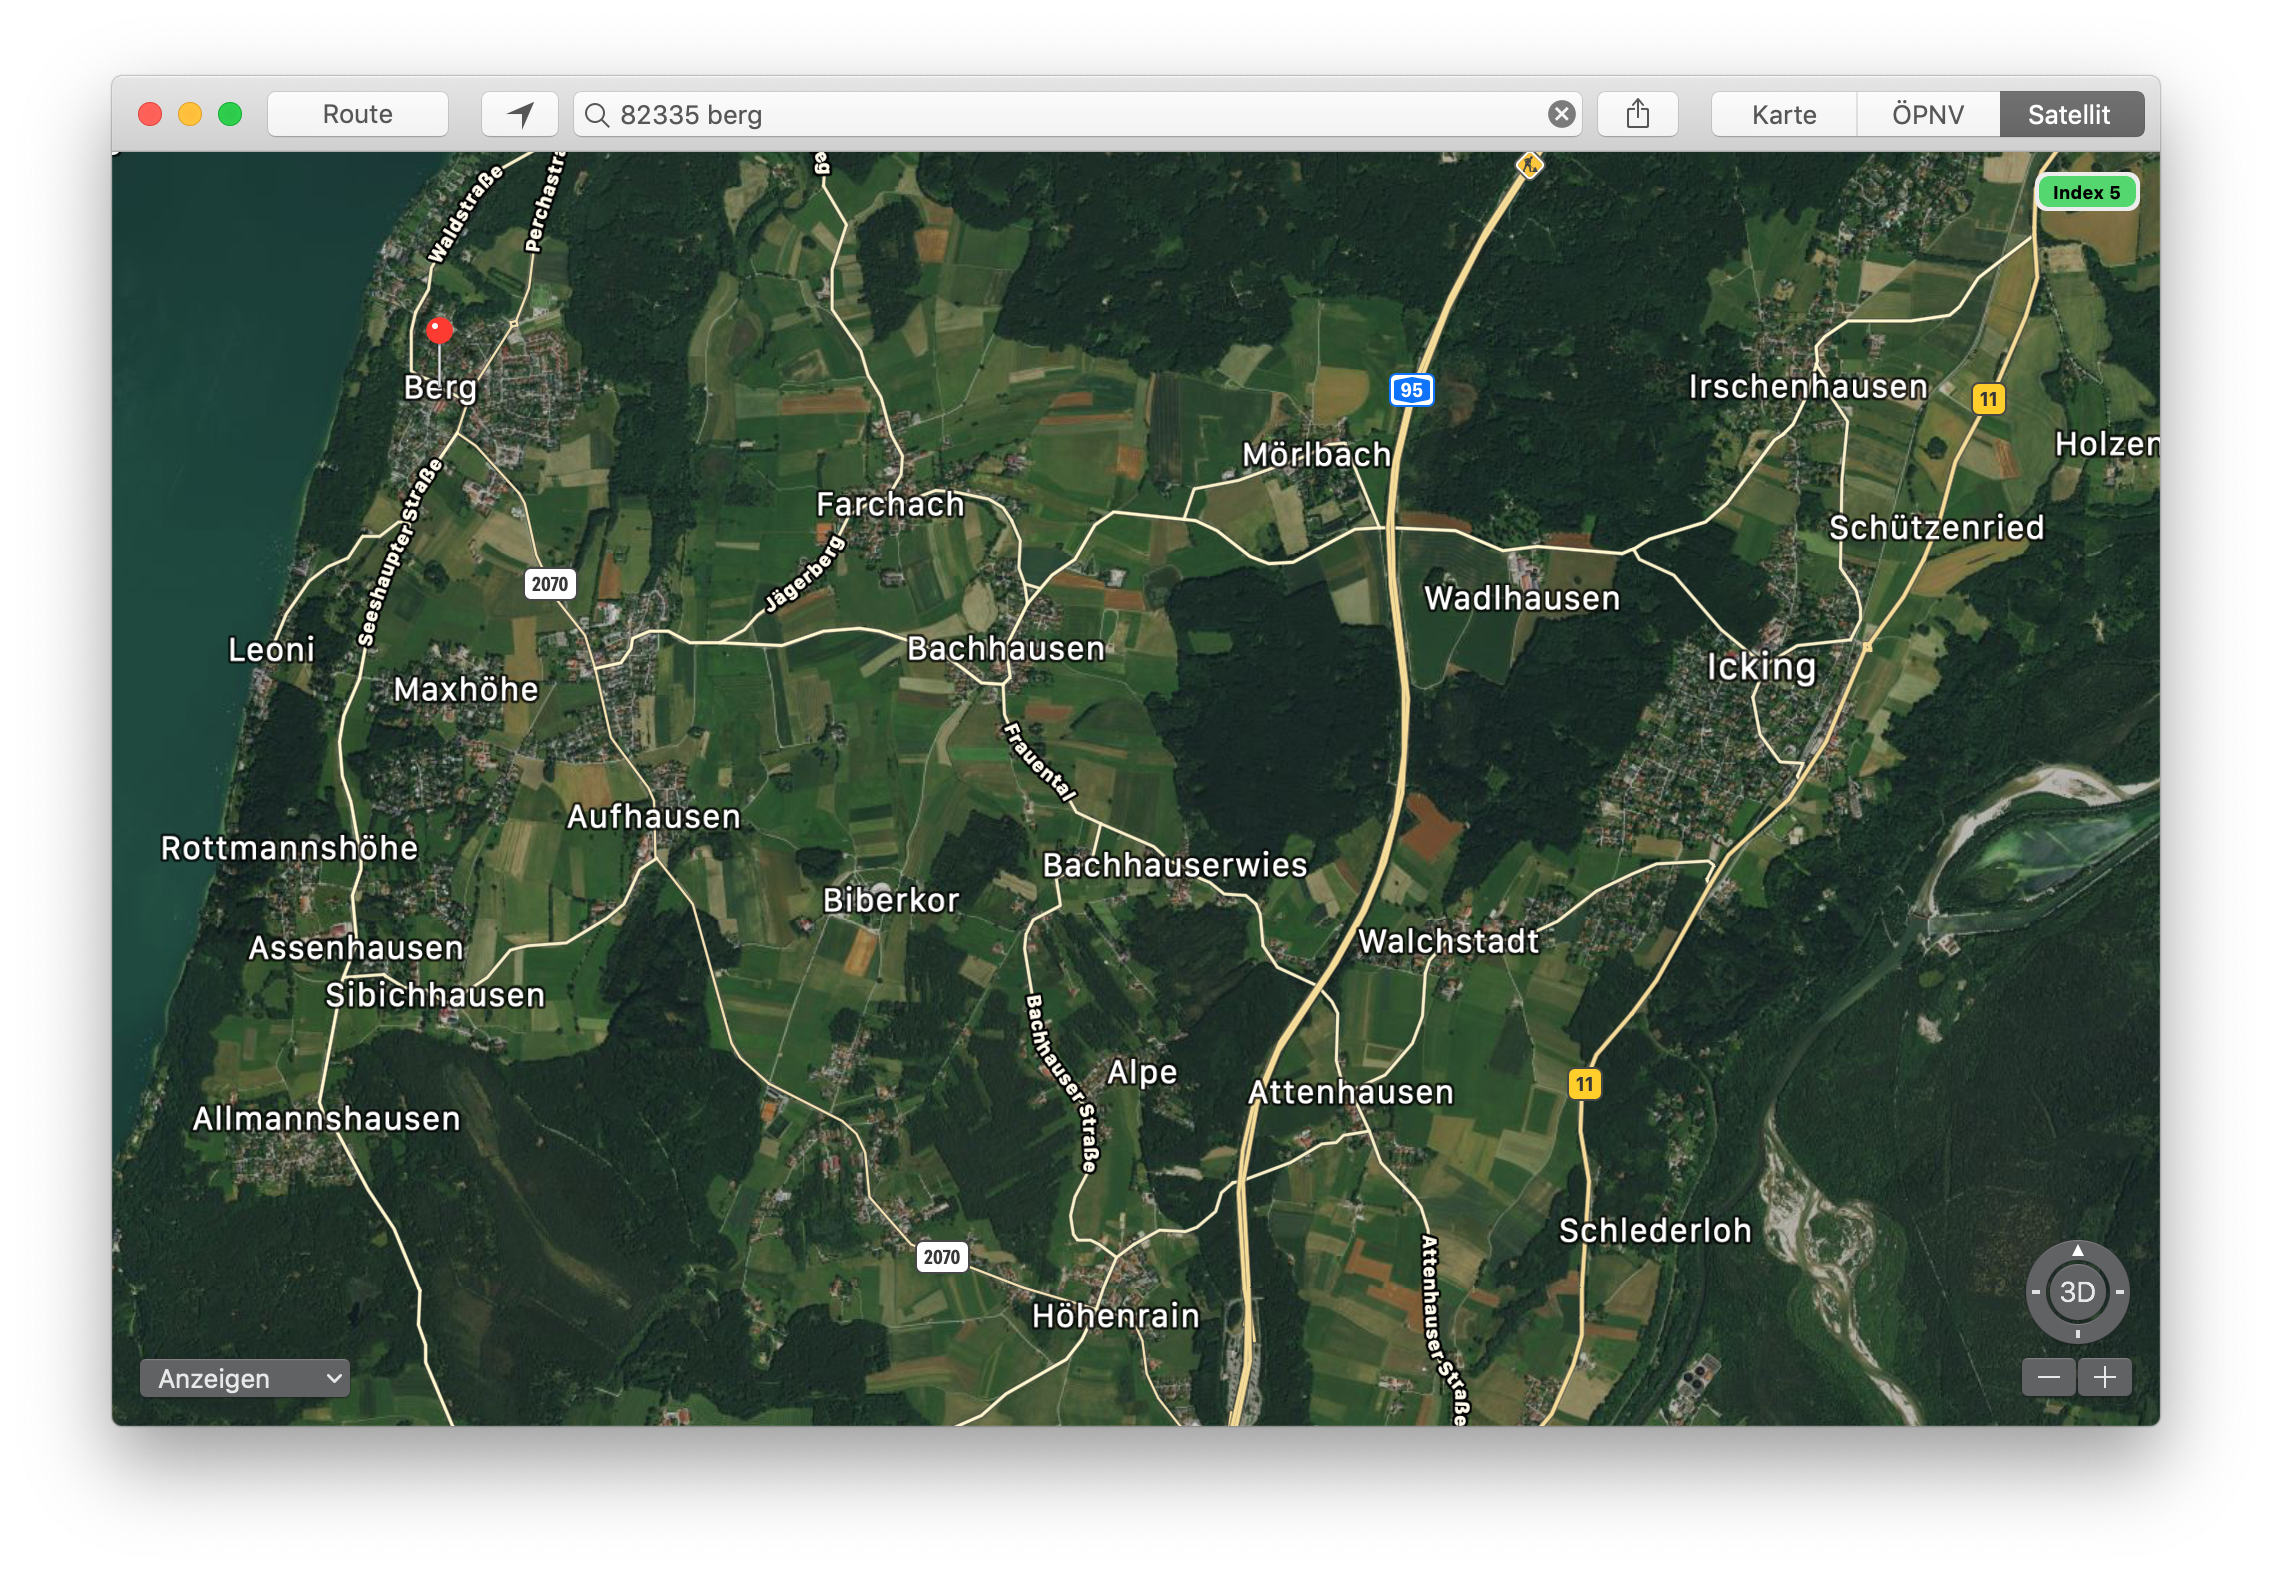Toggle the 3D view button
This screenshot has height=1574, width=2272.
click(x=2077, y=1292)
